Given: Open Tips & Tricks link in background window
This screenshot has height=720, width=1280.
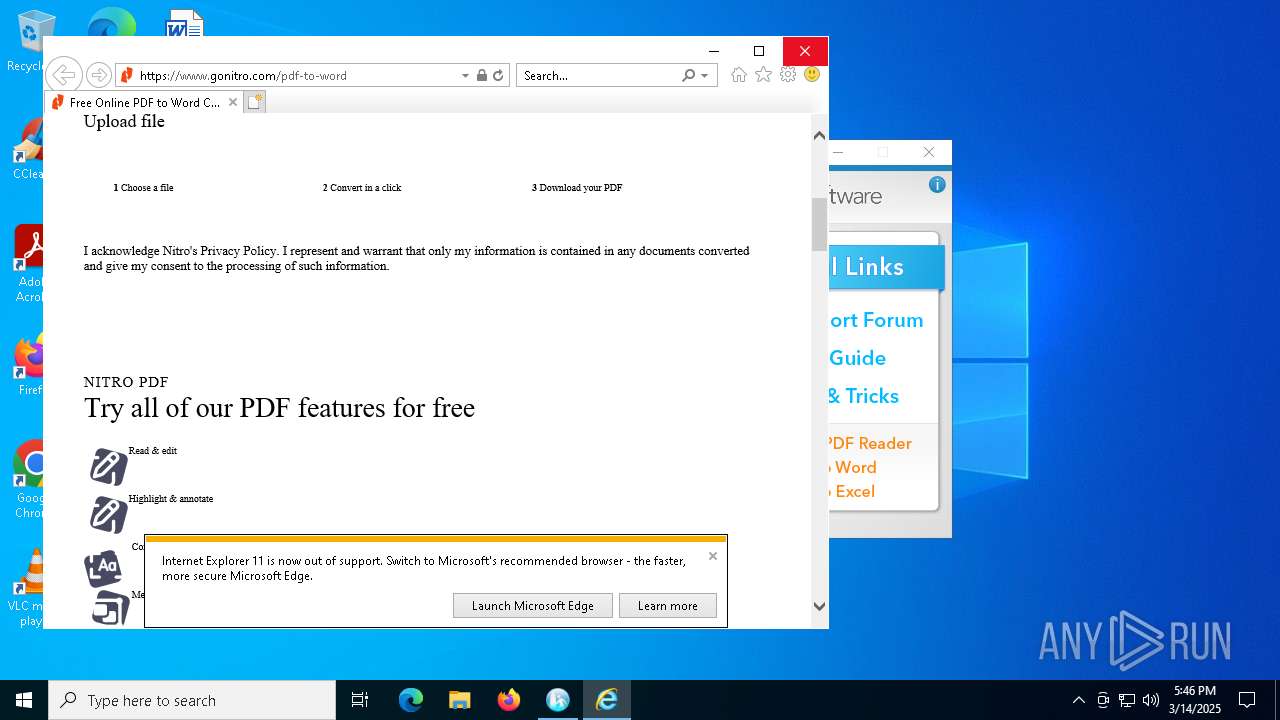Looking at the screenshot, I should click(864, 396).
